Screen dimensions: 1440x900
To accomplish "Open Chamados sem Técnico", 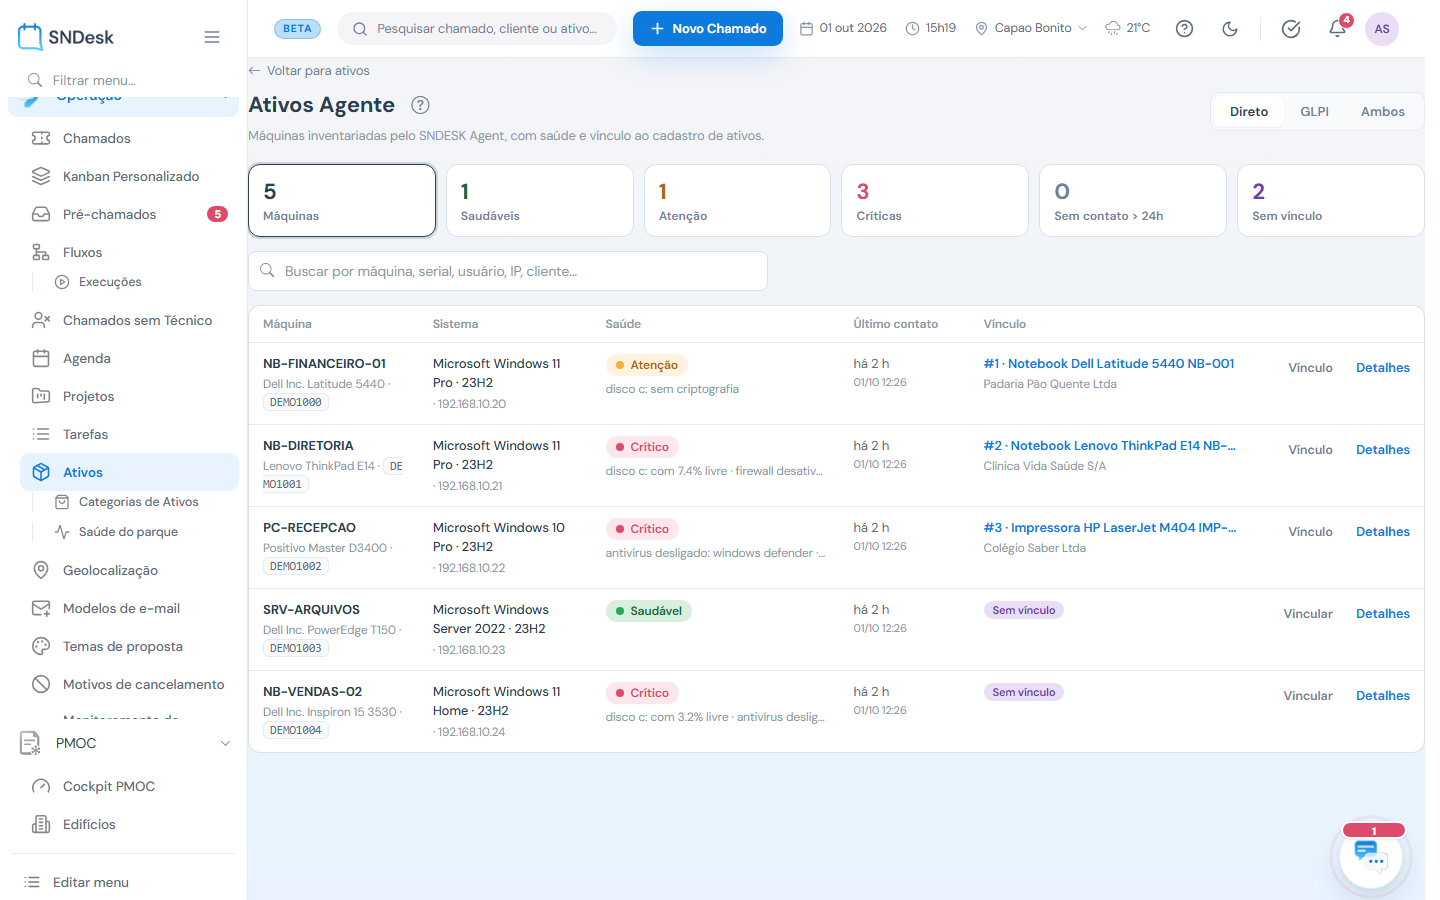I will click(x=129, y=320).
